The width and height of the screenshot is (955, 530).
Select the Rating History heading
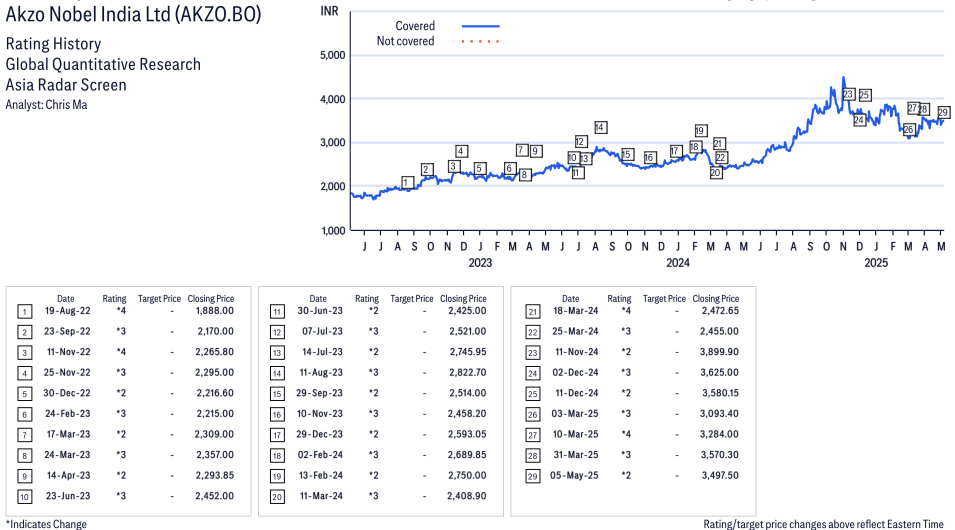pyautogui.click(x=54, y=44)
